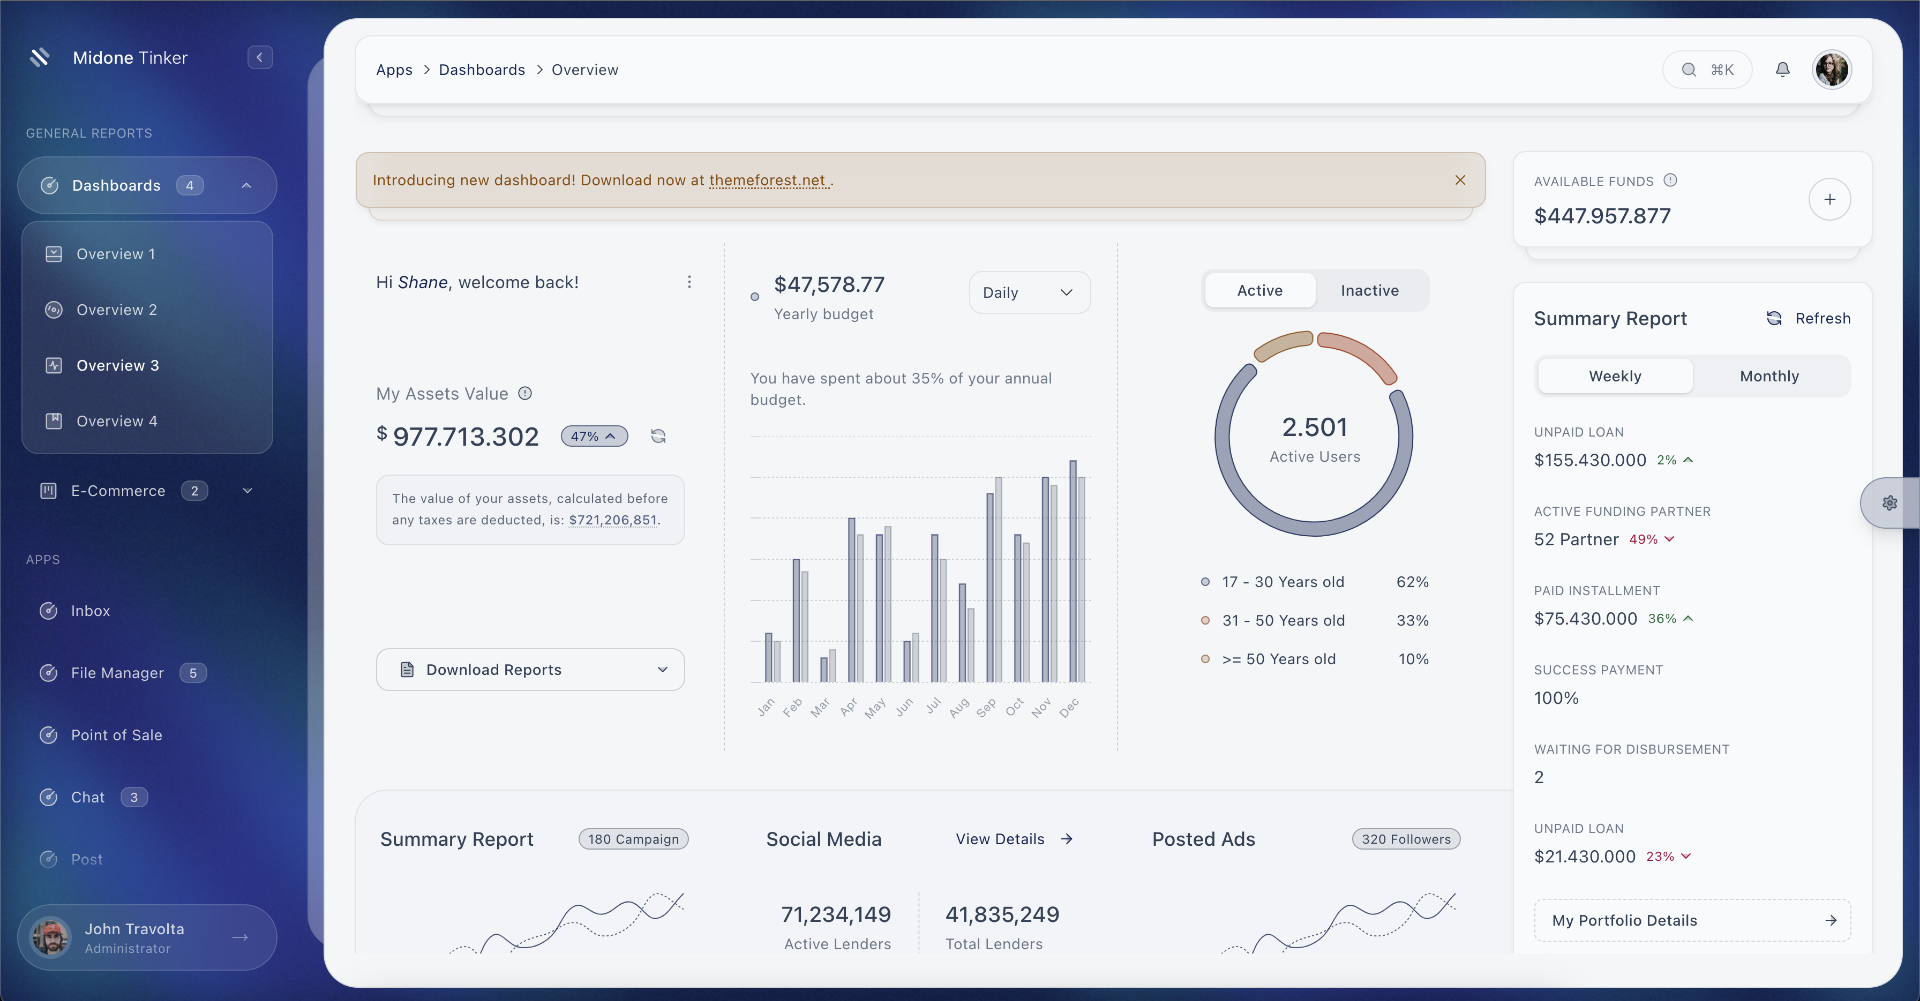Screen dimensions: 1920x1001
Task: Click the Refresh icon in Summary Report
Action: (x=1774, y=318)
